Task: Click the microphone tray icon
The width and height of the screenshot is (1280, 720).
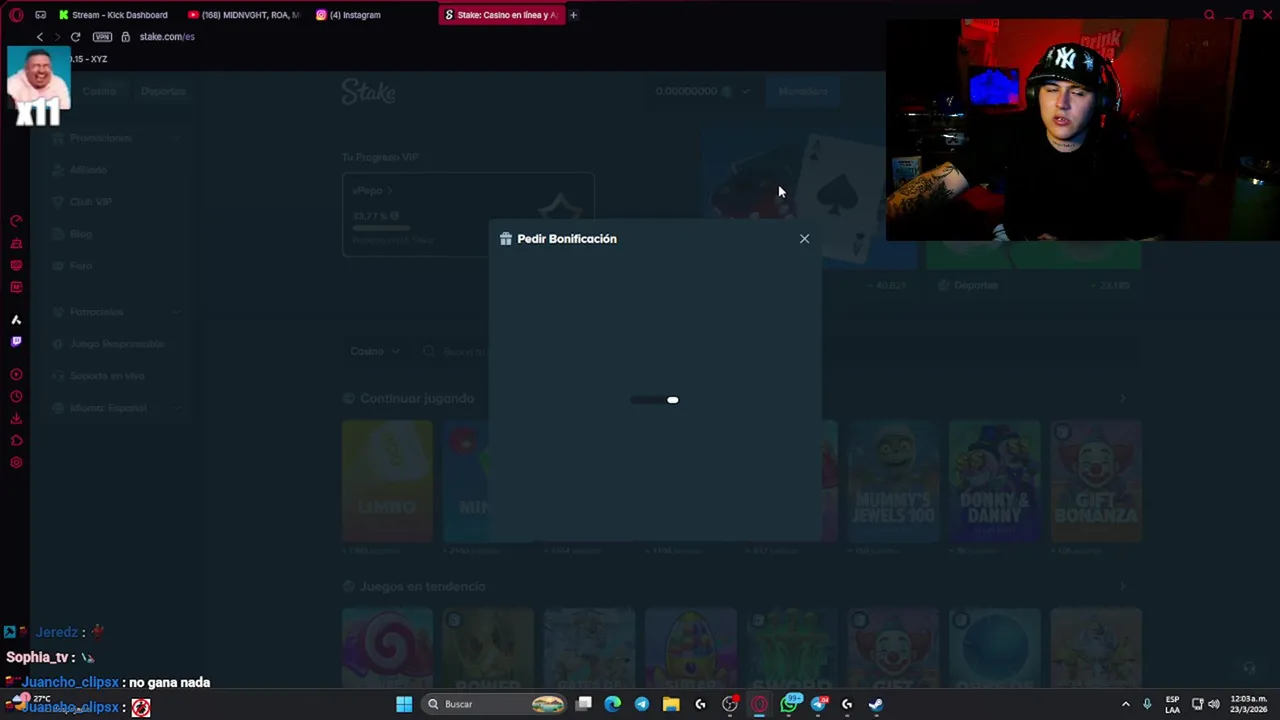Action: (x=1147, y=704)
